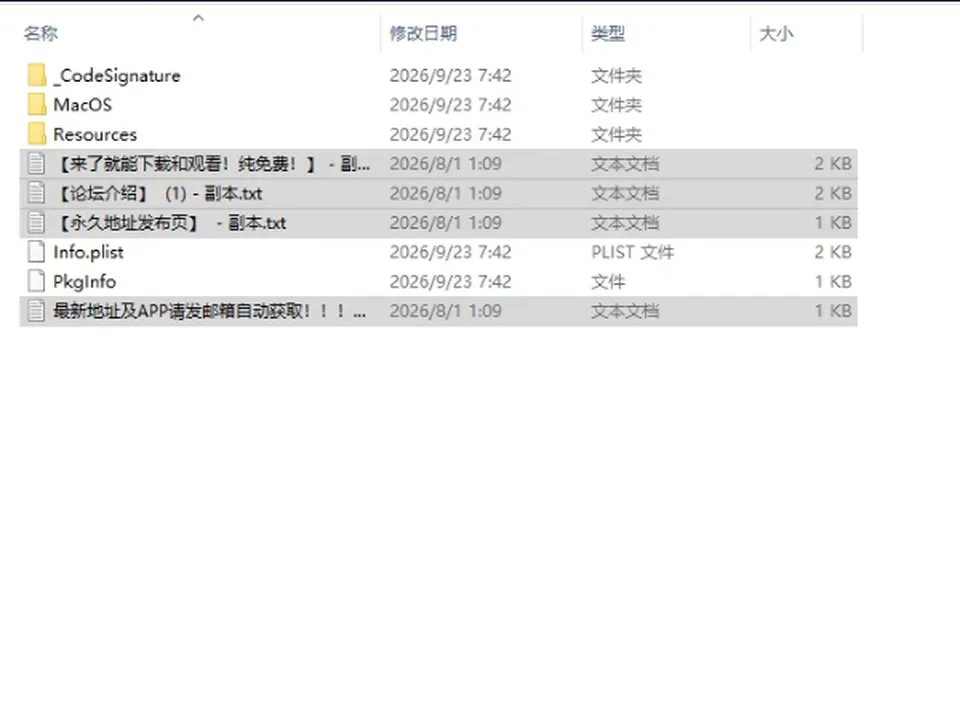
Task: Click the PkgInfo file icon
Action: (37, 281)
